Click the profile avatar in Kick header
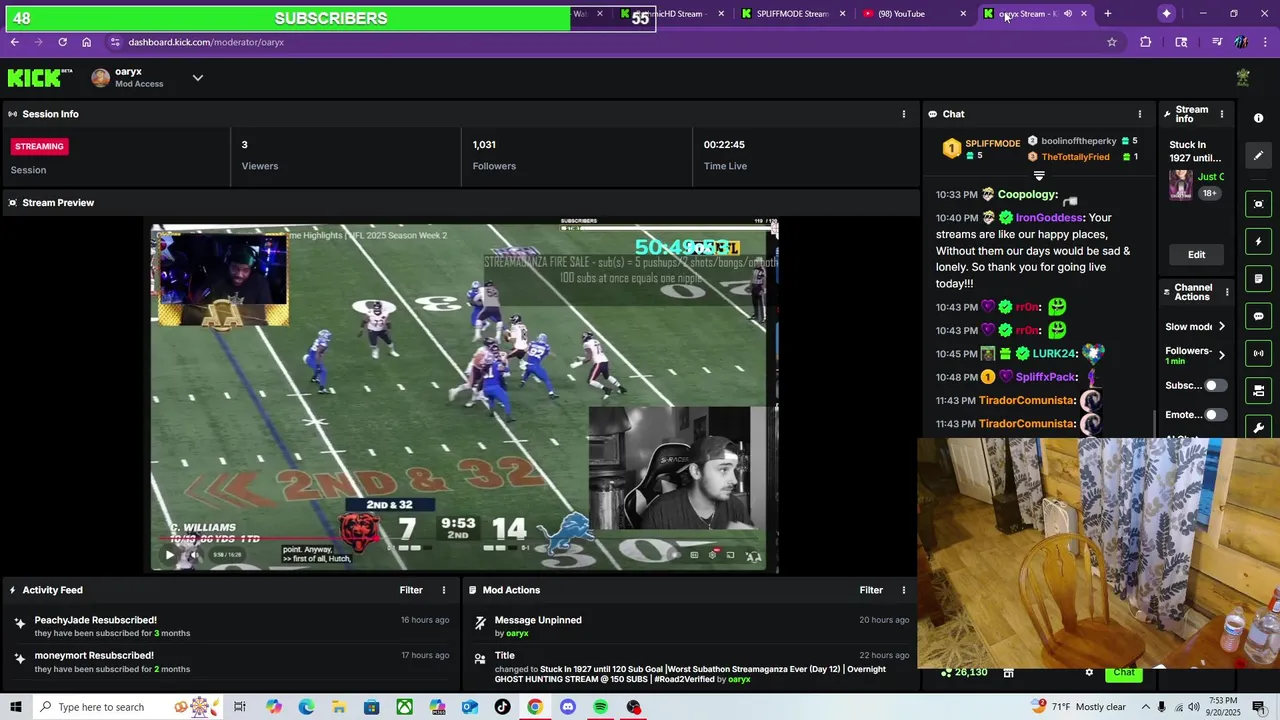This screenshot has width=1280, height=720. (x=1243, y=78)
